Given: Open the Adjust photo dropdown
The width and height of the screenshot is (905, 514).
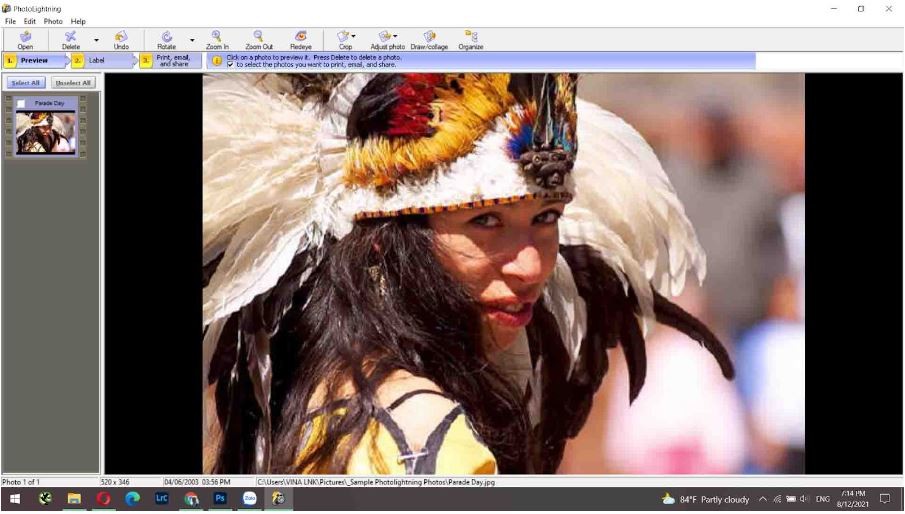Looking at the screenshot, I should 387,39.
